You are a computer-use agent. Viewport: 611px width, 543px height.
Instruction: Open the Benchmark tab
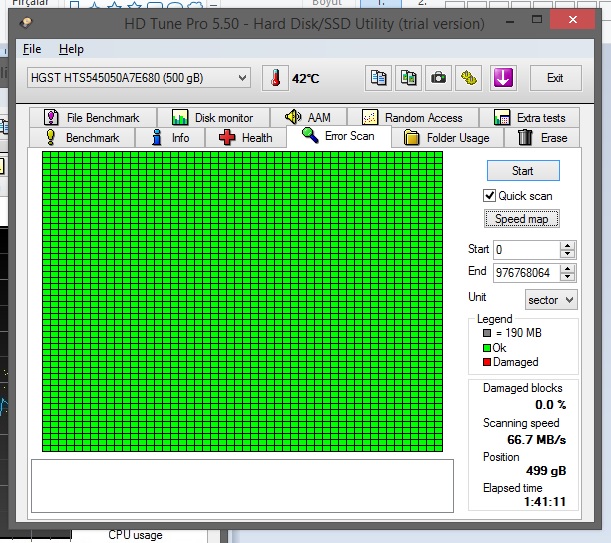[x=82, y=138]
